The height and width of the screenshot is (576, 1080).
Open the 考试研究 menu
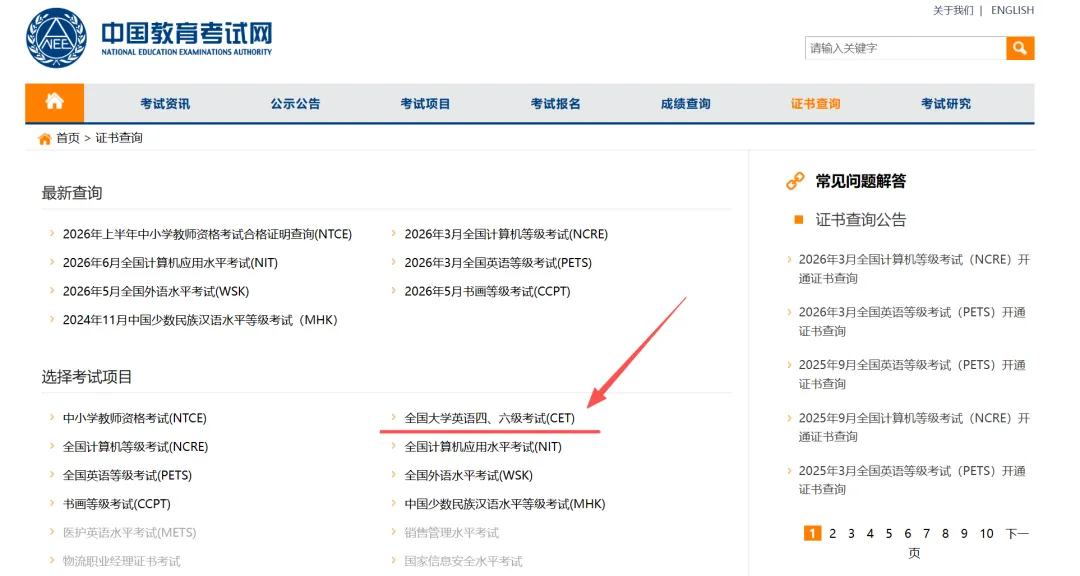tap(946, 103)
